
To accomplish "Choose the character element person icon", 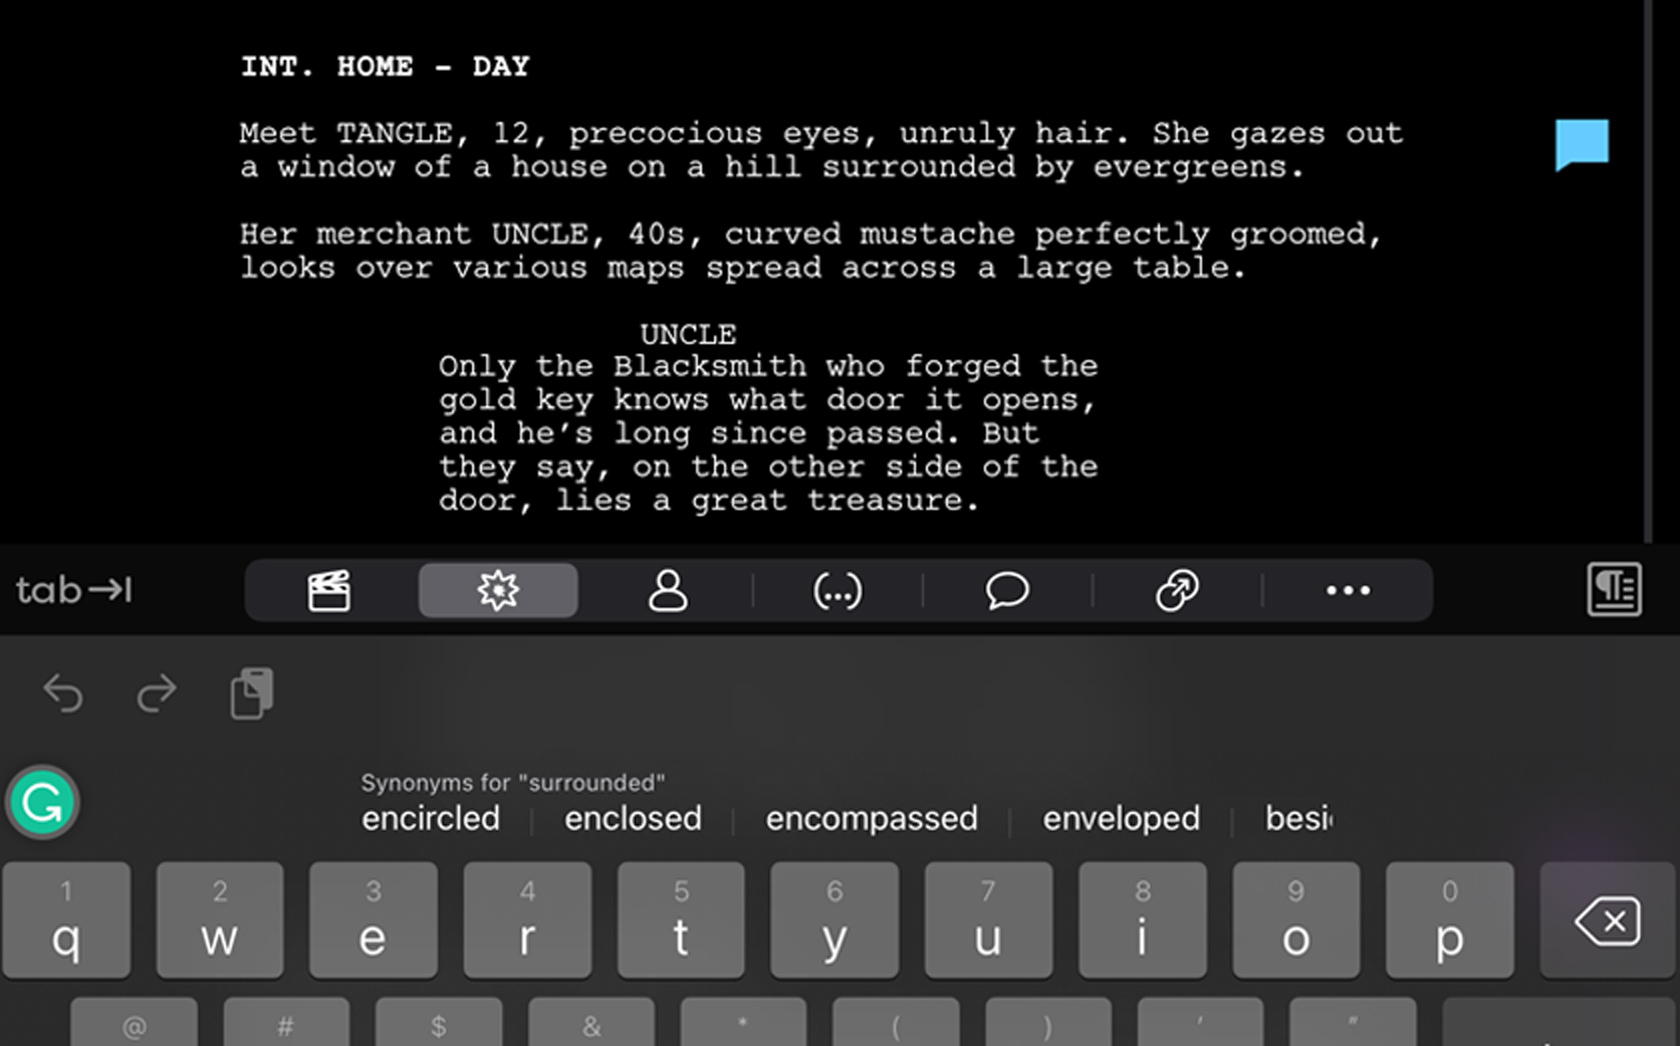I will (x=668, y=591).
